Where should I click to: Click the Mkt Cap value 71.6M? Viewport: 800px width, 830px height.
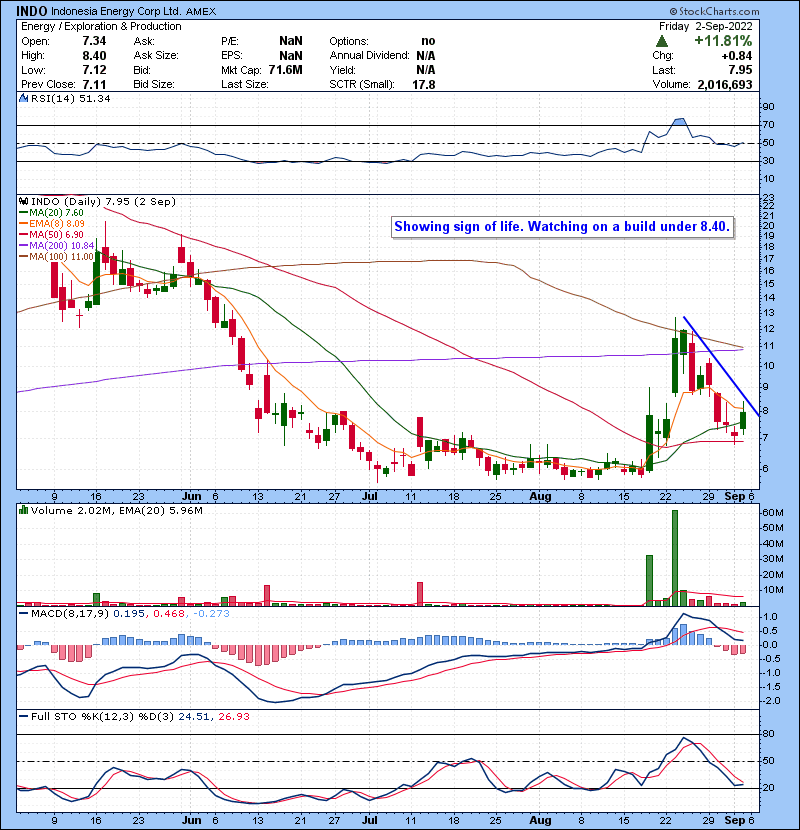[x=285, y=70]
